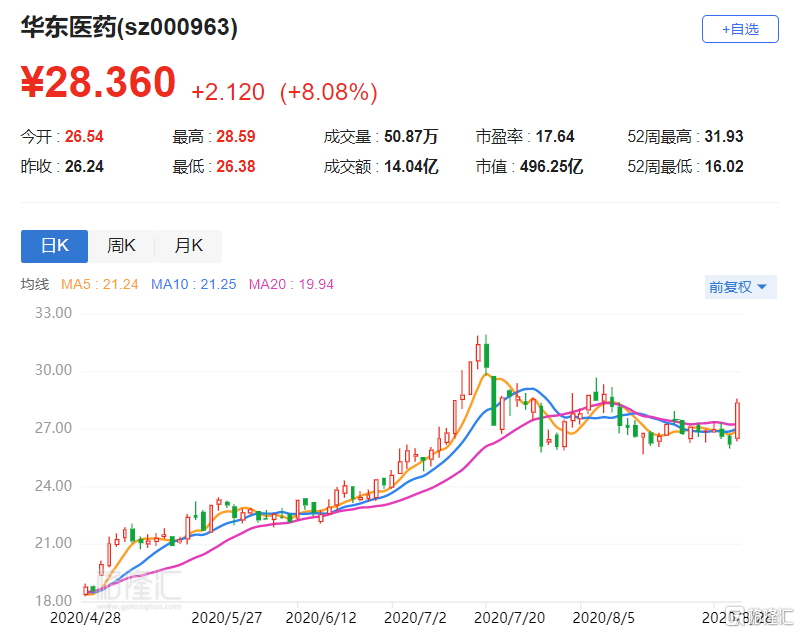Click today's open value 26.54
This screenshot has width=800, height=633.
click(84, 137)
